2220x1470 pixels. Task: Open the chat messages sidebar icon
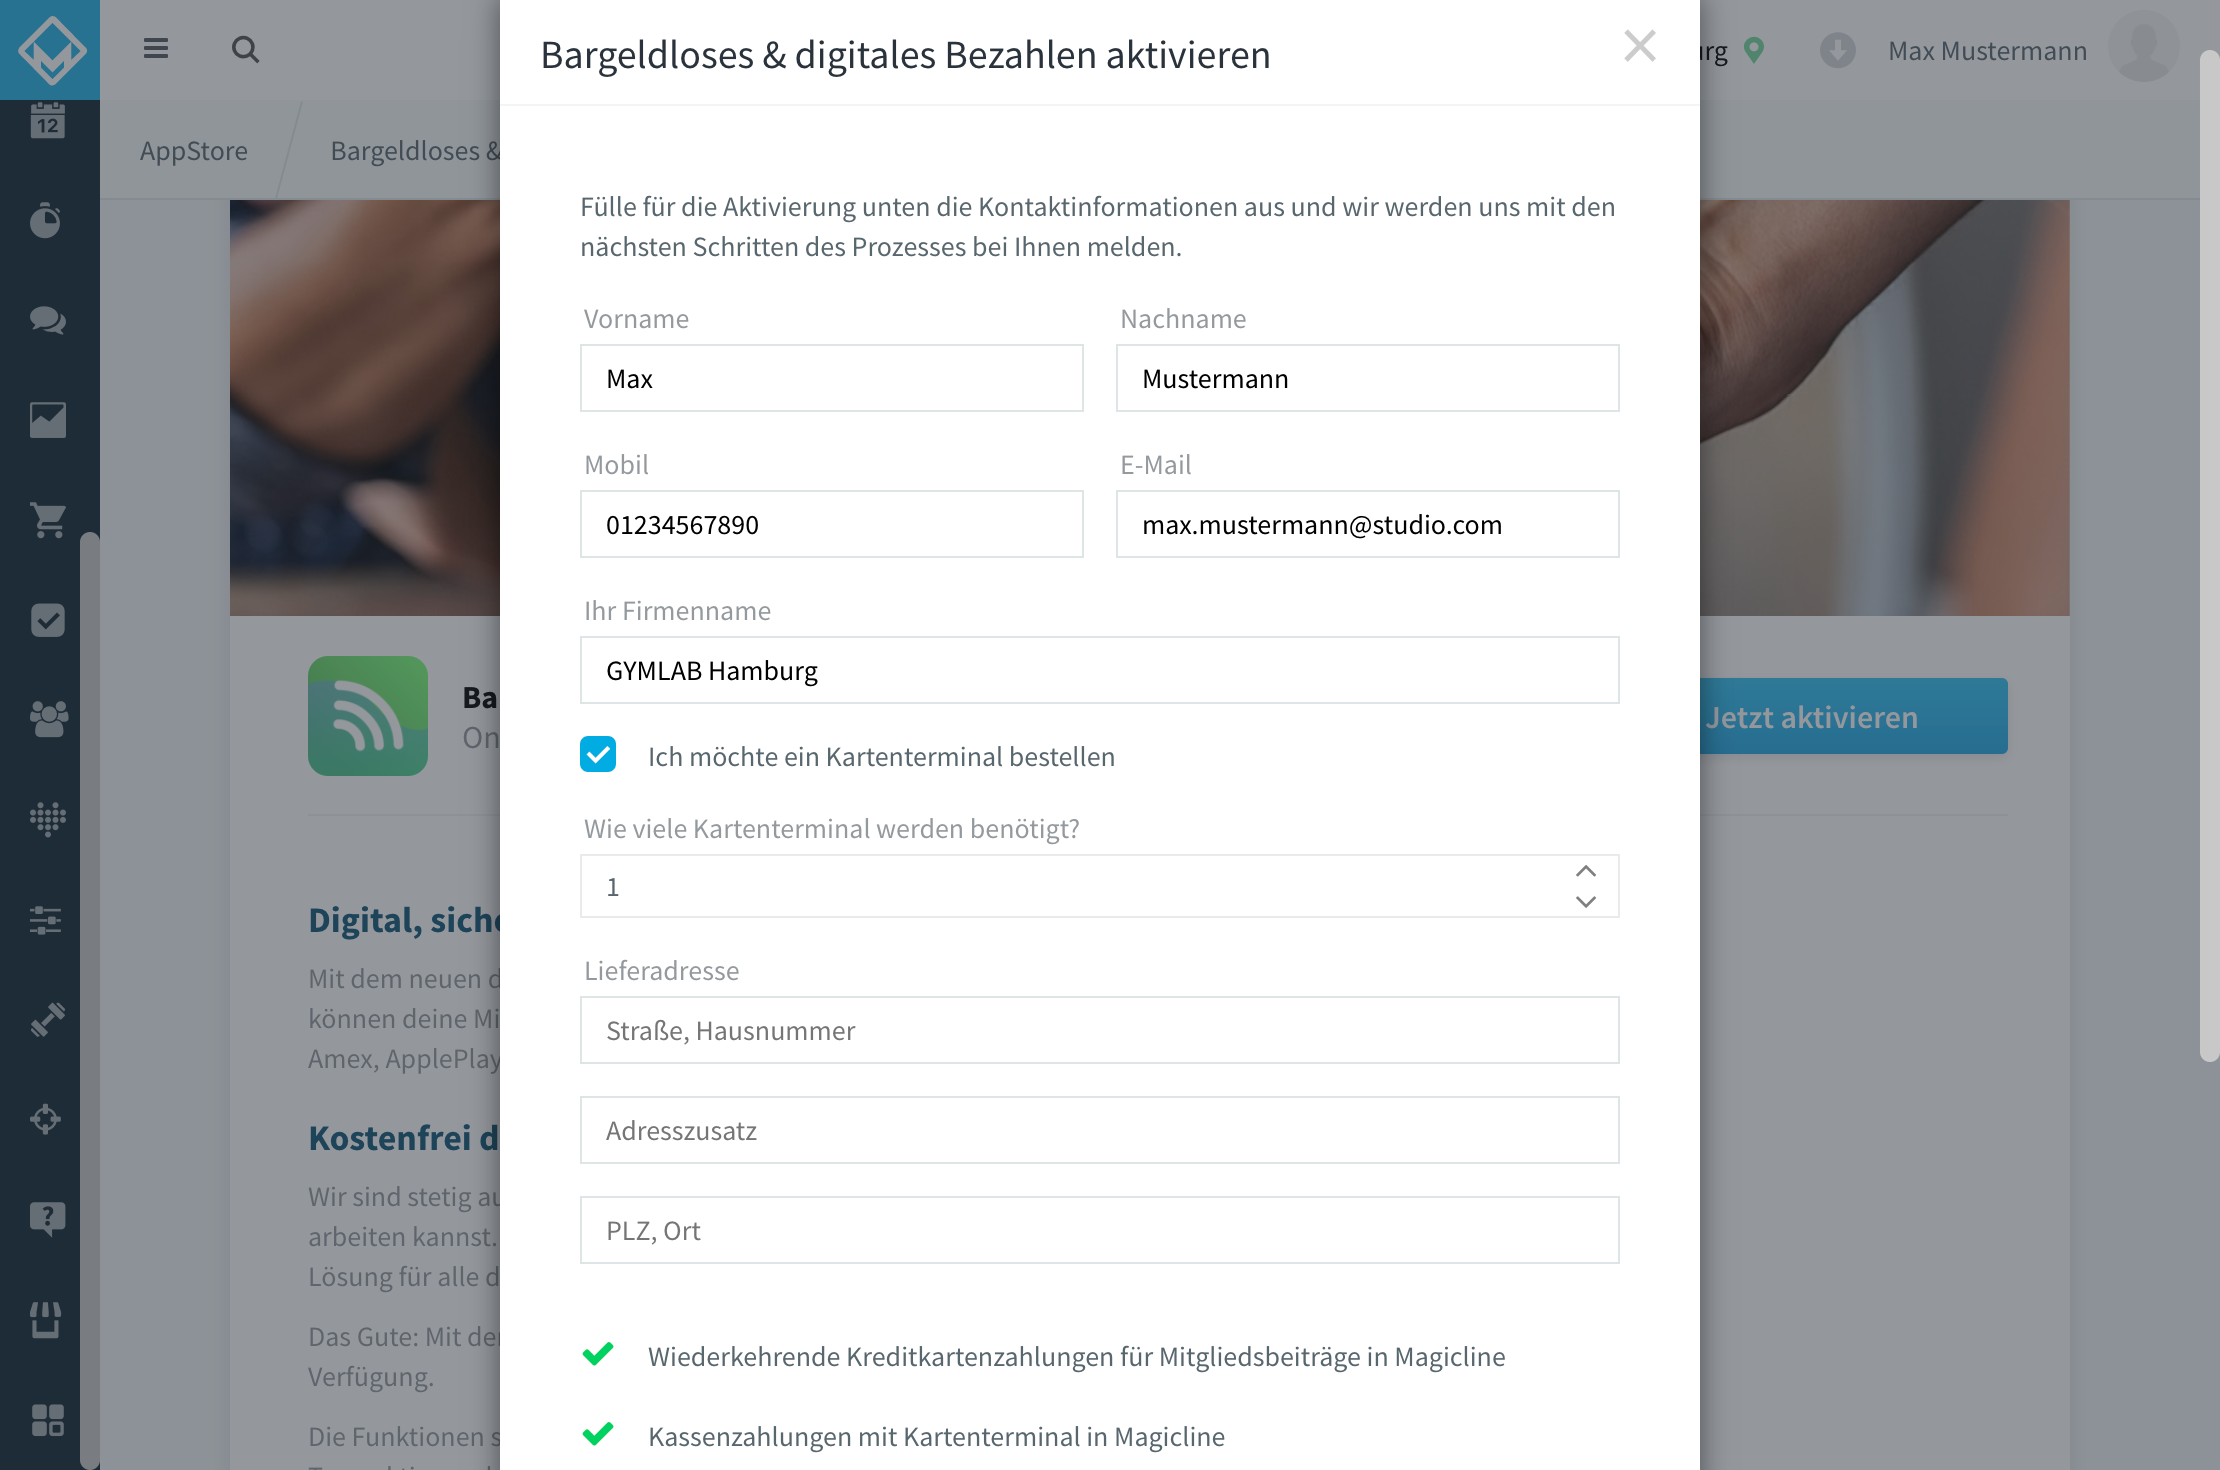click(47, 320)
